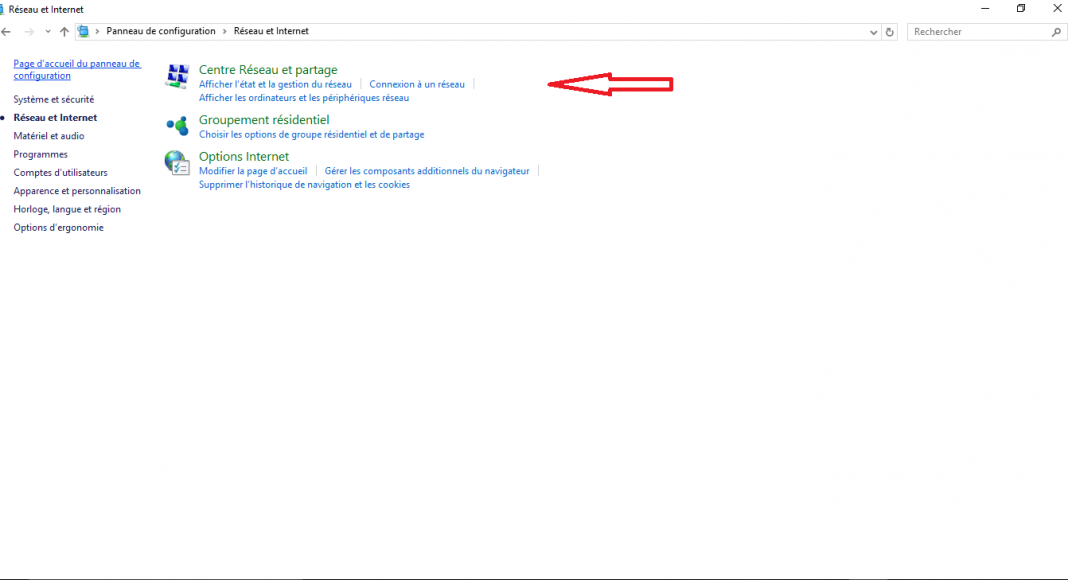Select Apparence et personnalisation in the sidebar
The image size is (1068, 580).
(77, 191)
